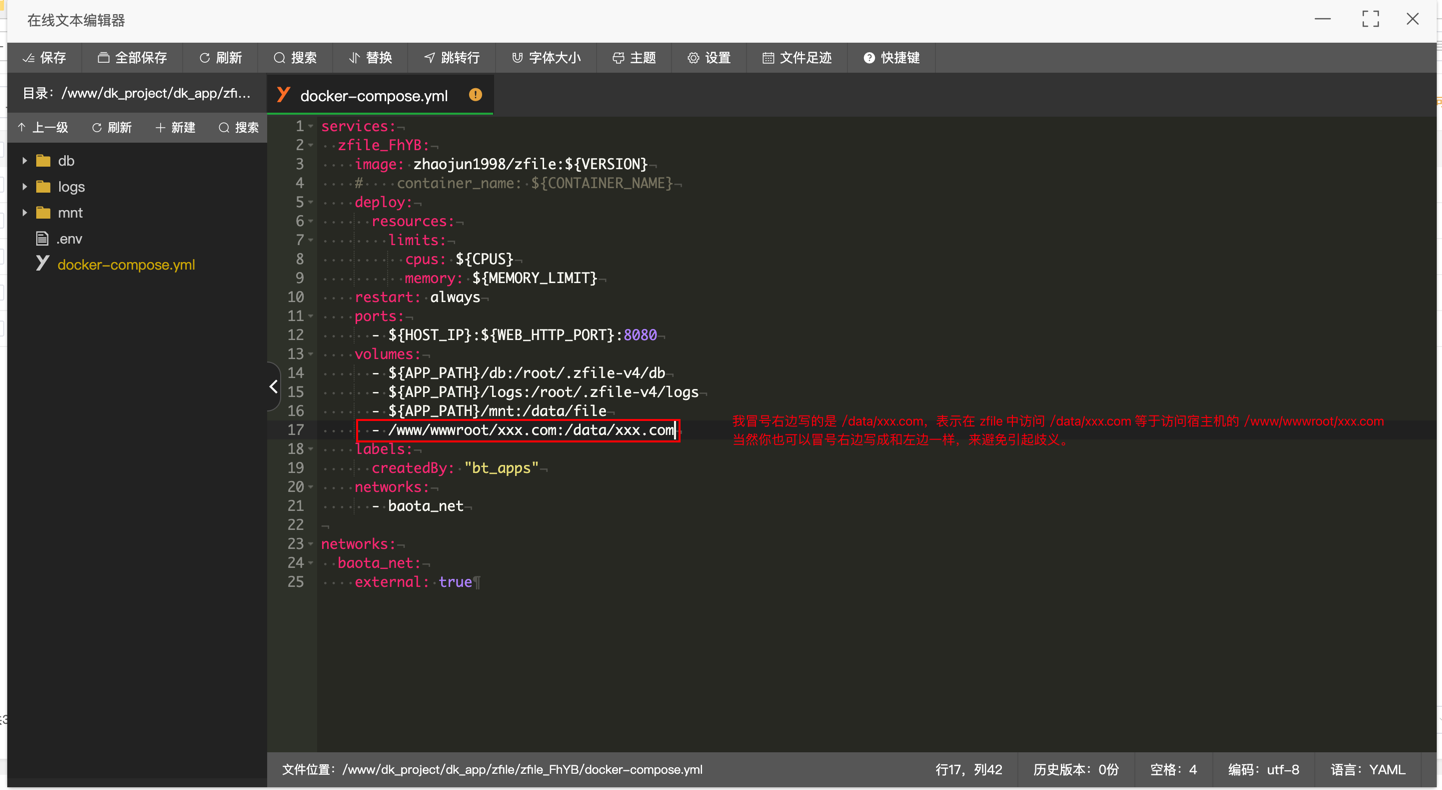Fold the services block at line 1
This screenshot has width=1442, height=790.
click(311, 127)
